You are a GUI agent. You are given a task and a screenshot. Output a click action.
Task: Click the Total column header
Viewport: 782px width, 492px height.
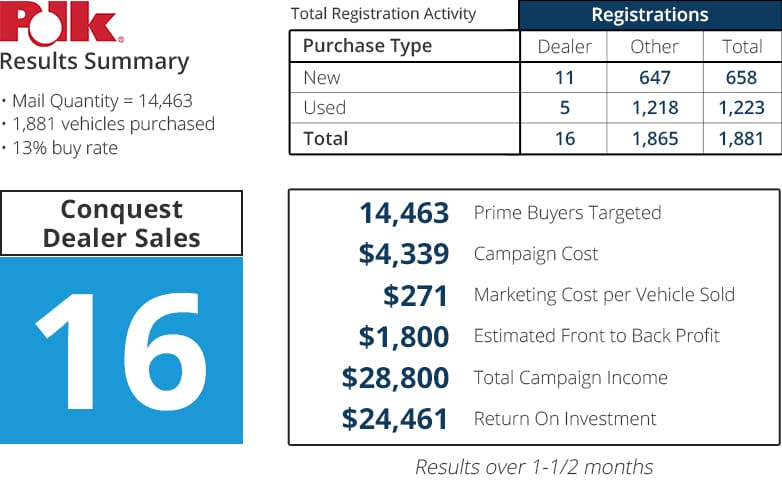pos(742,46)
